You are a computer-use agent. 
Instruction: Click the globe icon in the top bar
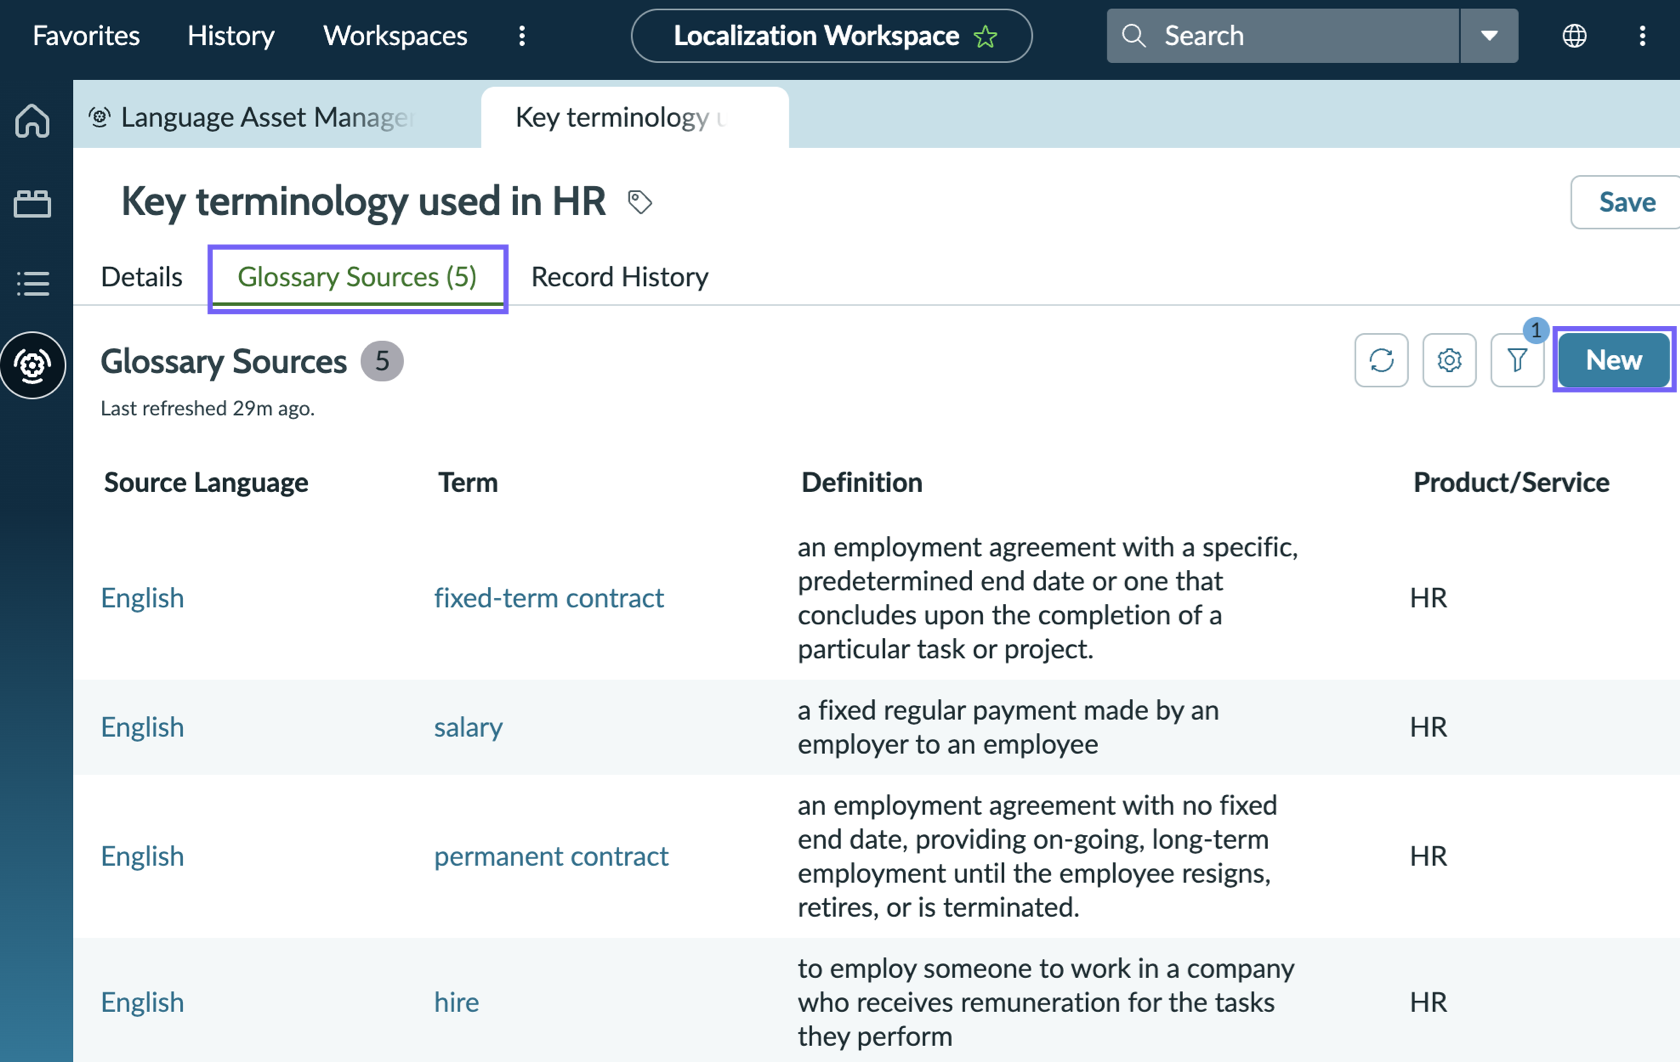click(x=1574, y=36)
